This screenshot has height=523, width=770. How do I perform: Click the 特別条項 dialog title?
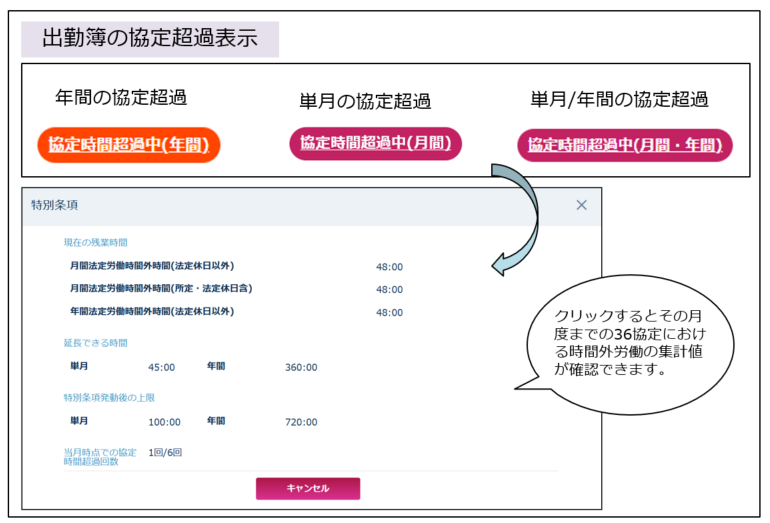click(x=55, y=205)
